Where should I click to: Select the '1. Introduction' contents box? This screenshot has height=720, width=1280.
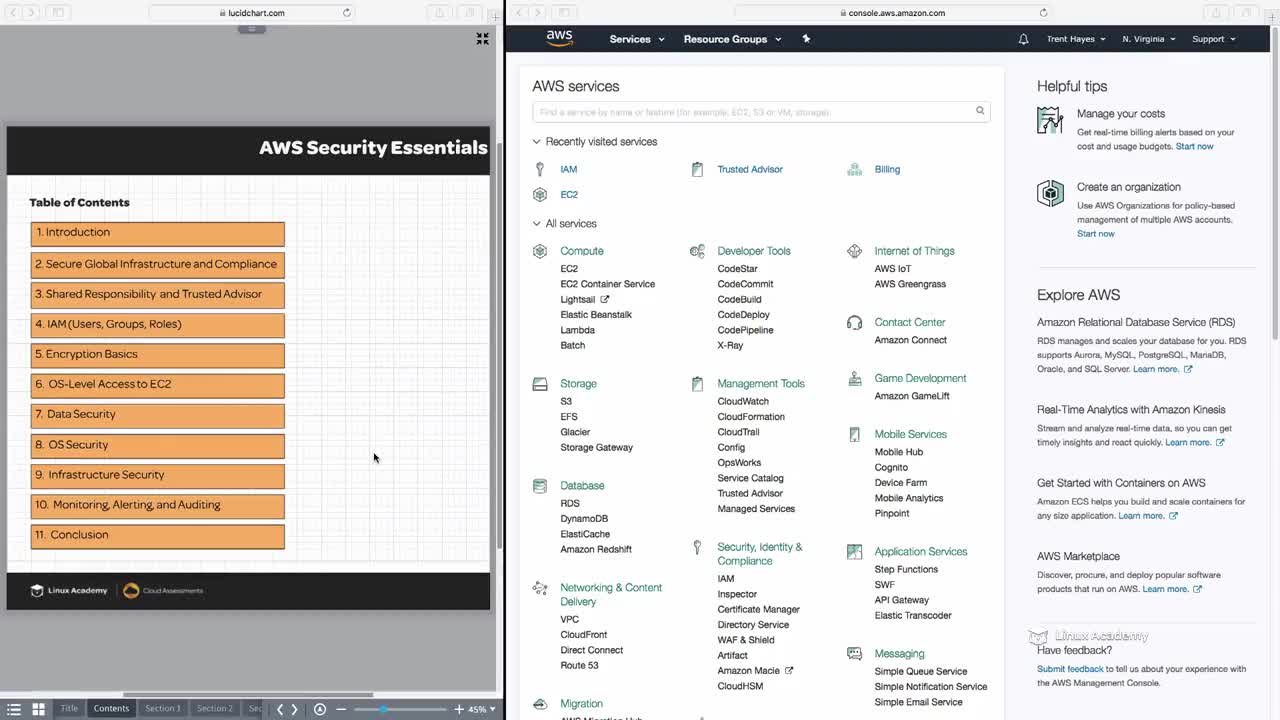click(158, 234)
